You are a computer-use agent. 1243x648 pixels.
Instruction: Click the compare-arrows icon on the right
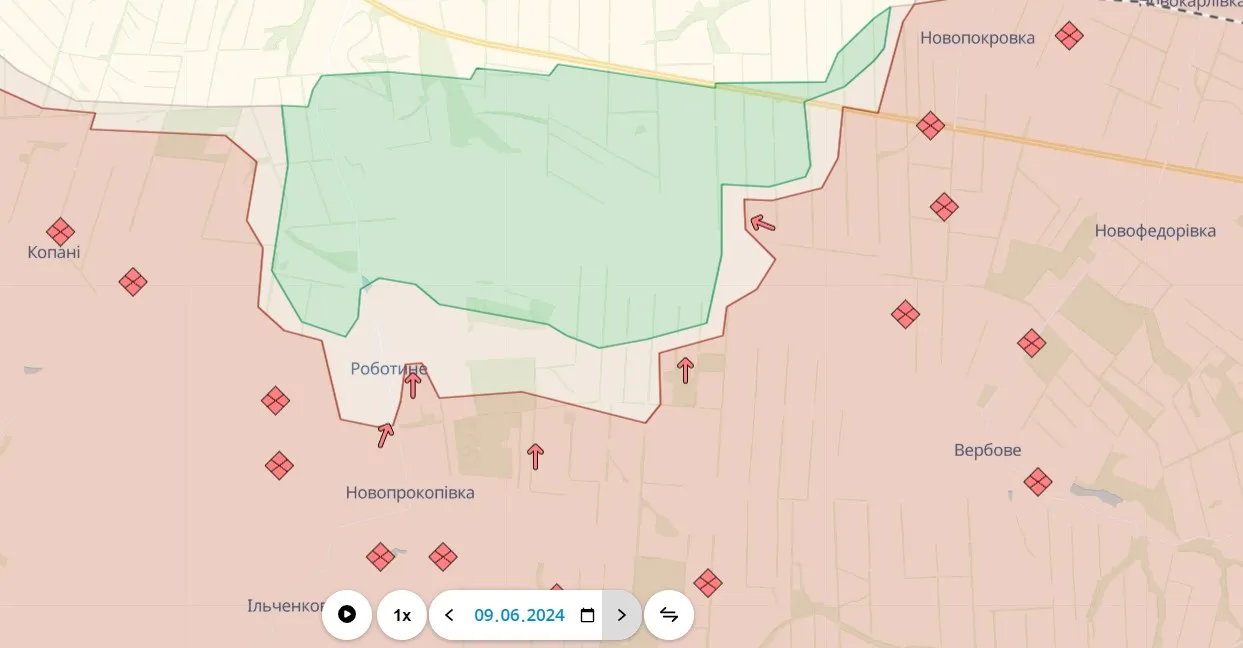tap(668, 615)
